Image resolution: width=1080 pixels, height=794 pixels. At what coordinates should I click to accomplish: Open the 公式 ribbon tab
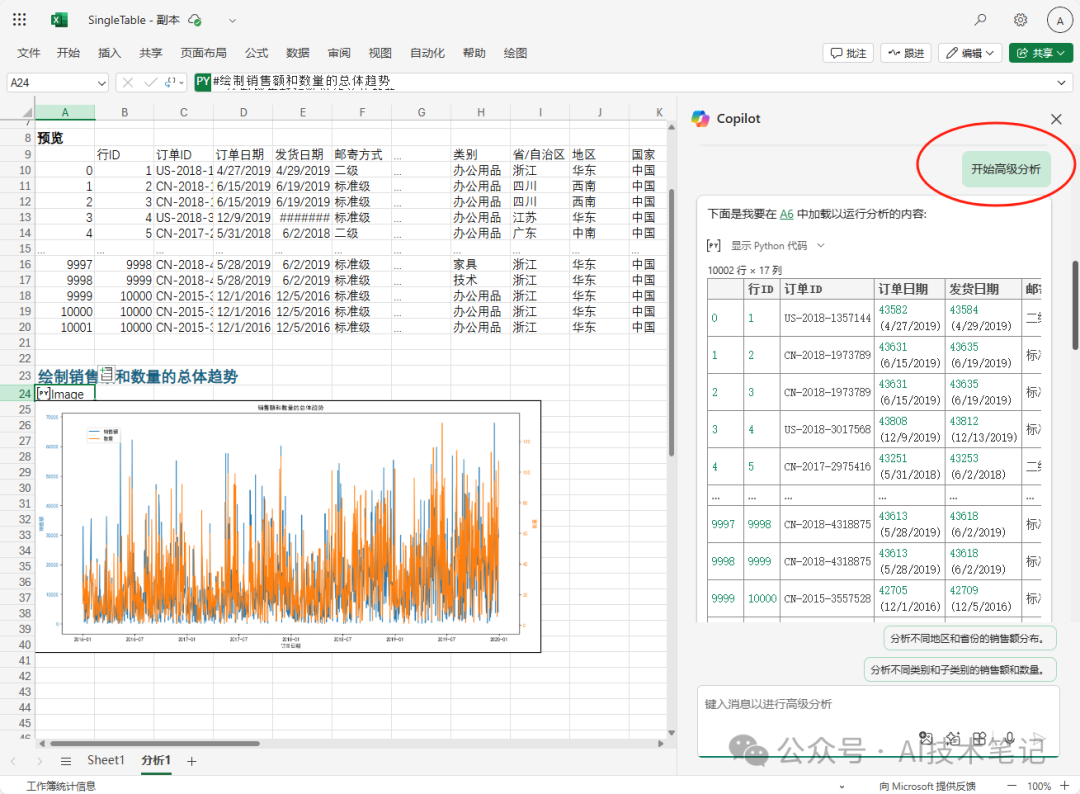[x=256, y=53]
